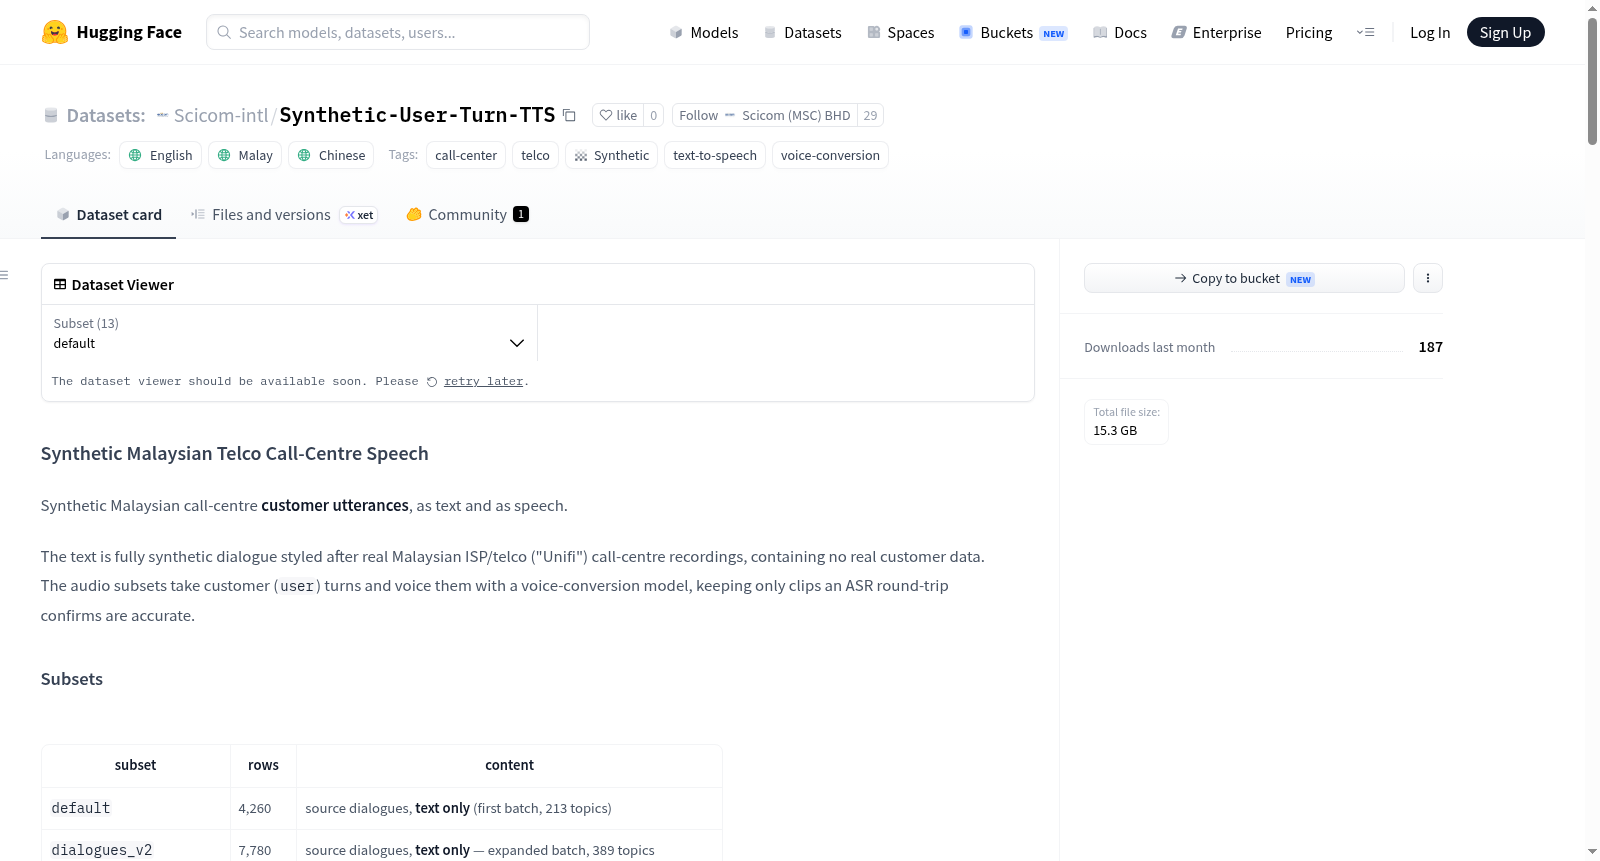
Task: Expand the navigation overflow menu icon
Action: 1365,32
